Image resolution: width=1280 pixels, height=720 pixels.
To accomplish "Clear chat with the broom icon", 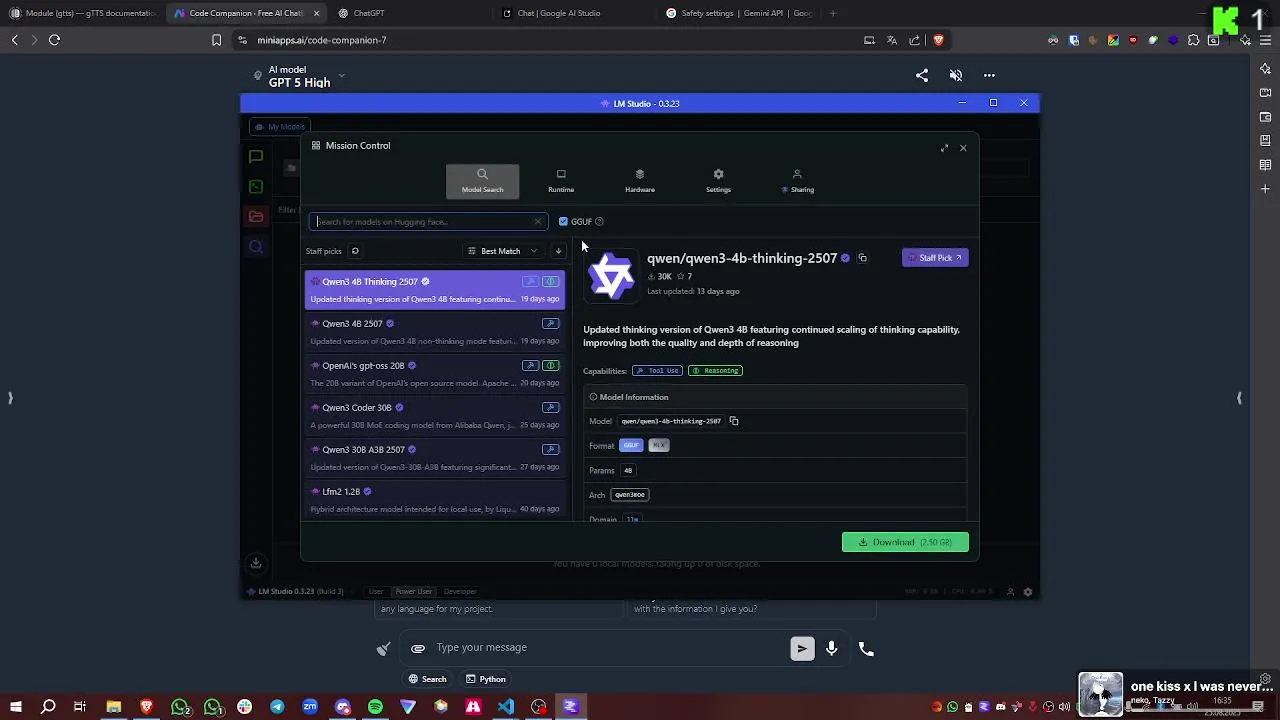I will 383,649.
